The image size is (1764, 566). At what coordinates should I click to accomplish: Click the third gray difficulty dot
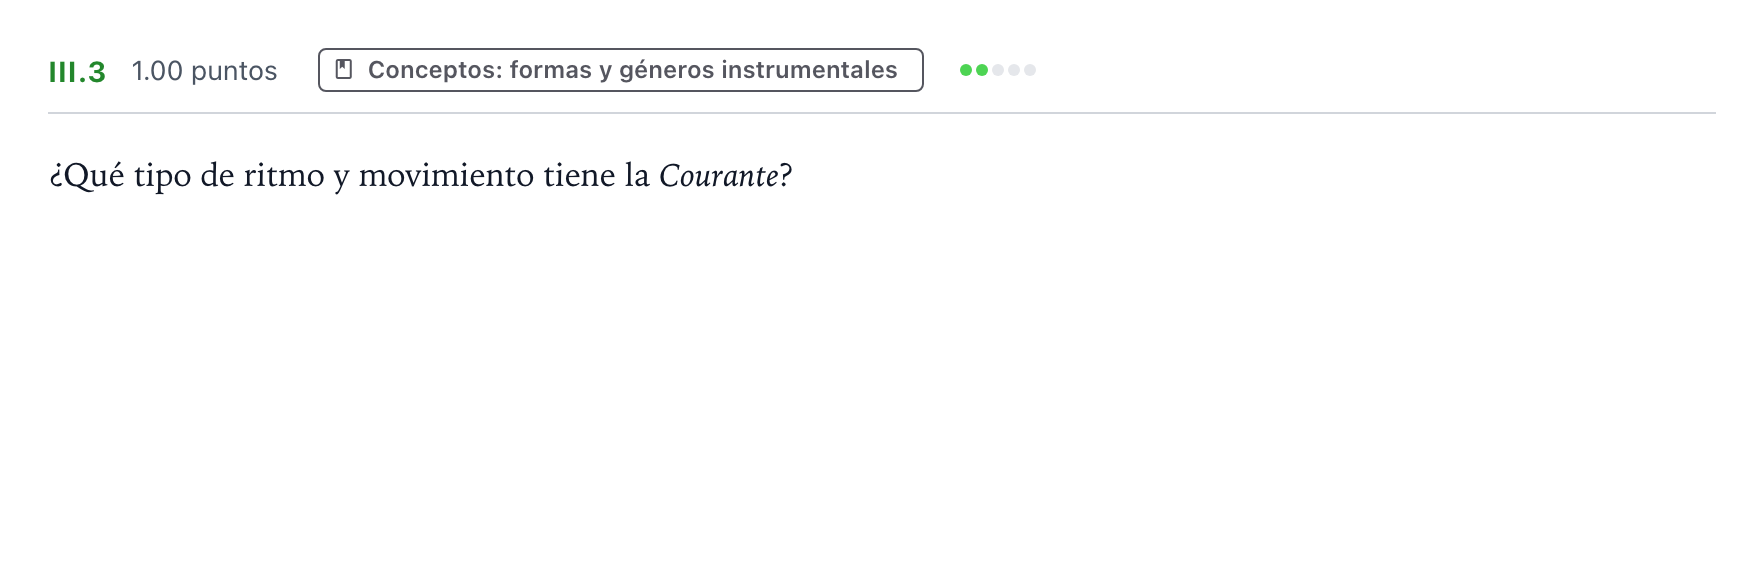point(998,70)
